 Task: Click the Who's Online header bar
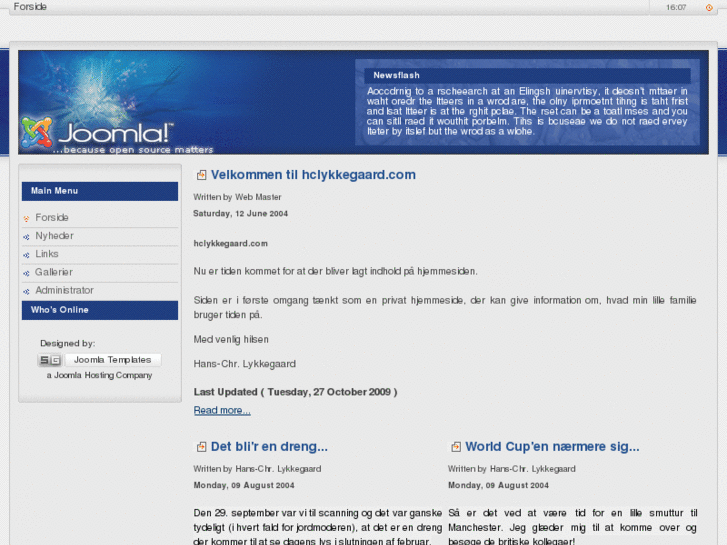tap(100, 310)
